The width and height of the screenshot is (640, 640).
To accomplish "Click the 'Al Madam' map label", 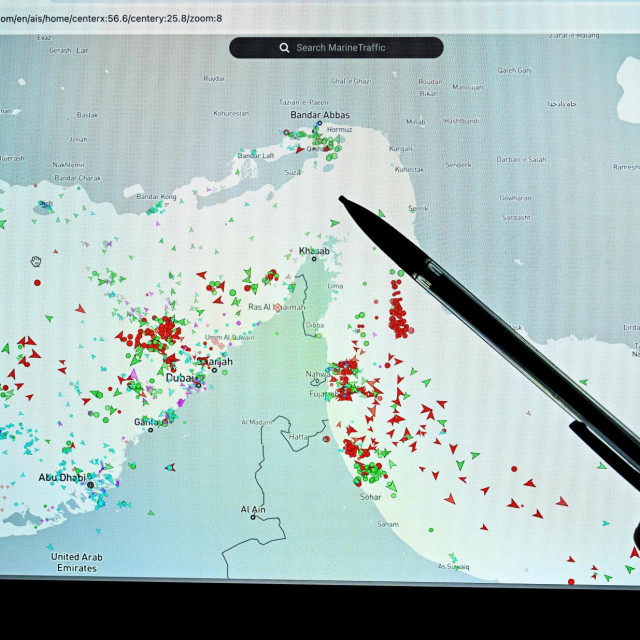I will pyautogui.click(x=257, y=422).
